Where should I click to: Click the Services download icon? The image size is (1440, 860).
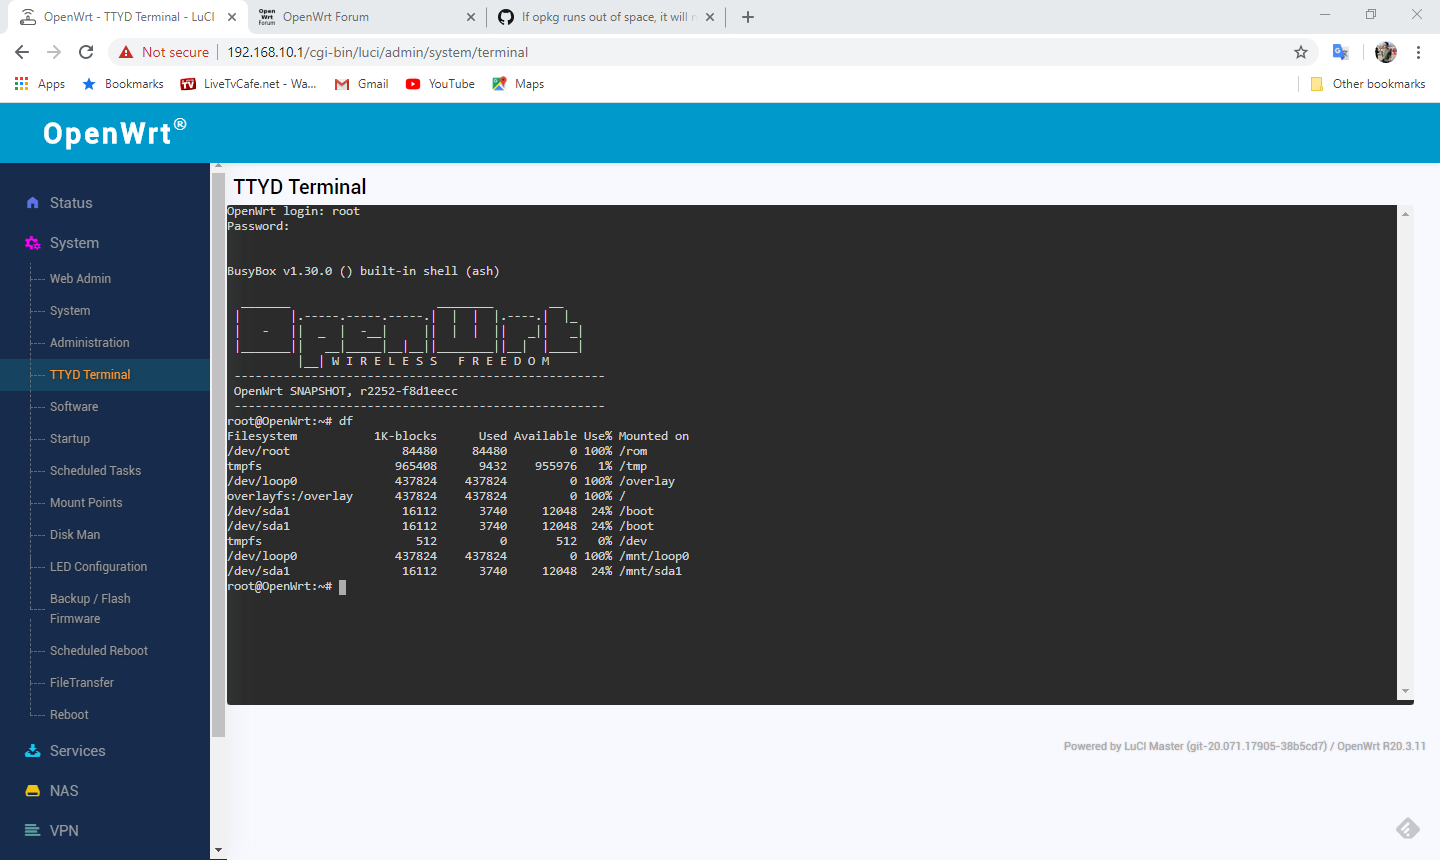pyautogui.click(x=32, y=751)
